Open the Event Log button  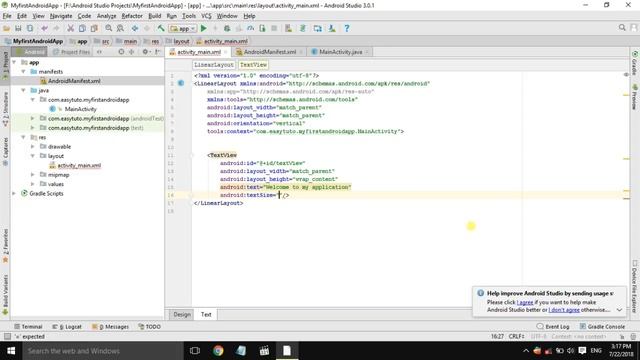(x=553, y=327)
